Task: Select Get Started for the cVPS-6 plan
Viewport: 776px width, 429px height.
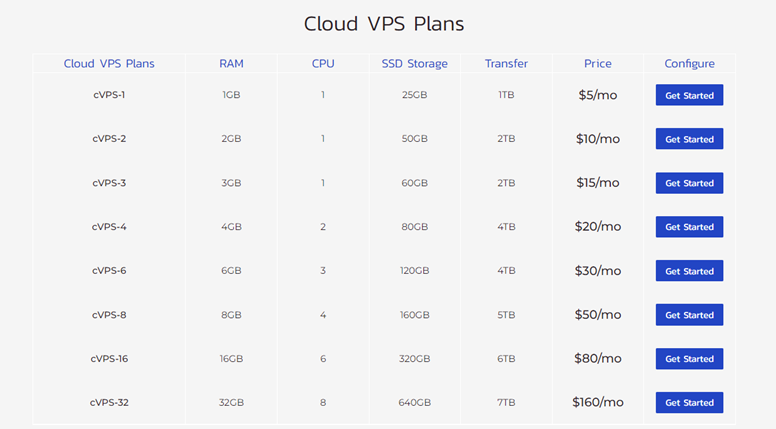Action: (689, 271)
